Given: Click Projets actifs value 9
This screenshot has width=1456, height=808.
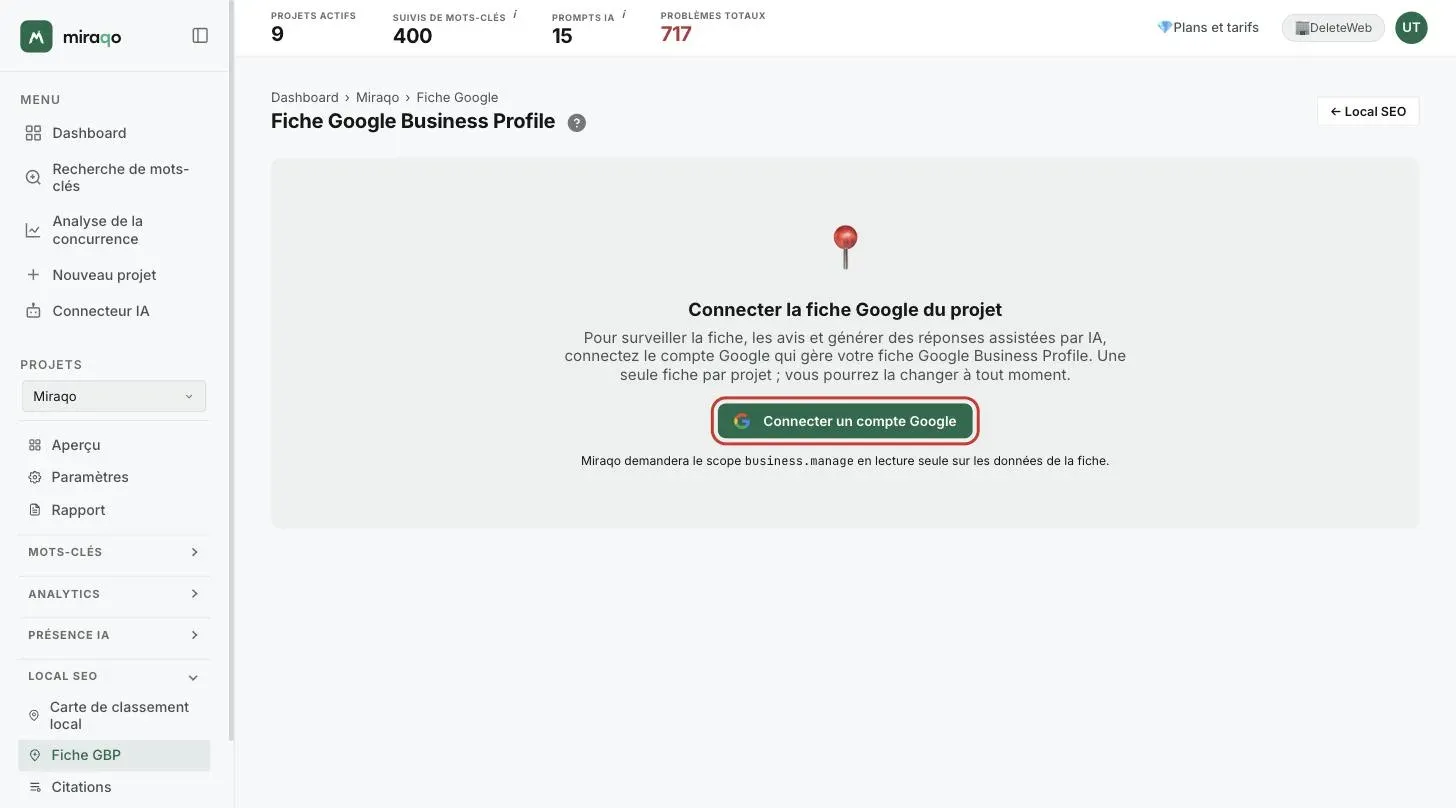Looking at the screenshot, I should [277, 34].
